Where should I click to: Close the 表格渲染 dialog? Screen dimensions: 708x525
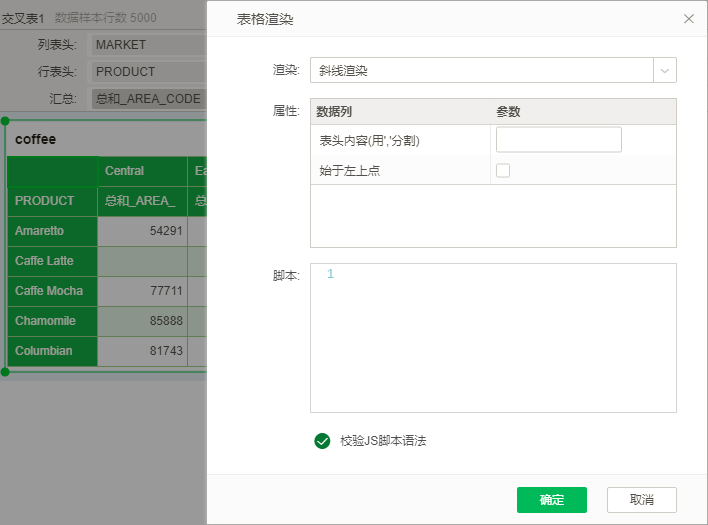coord(688,19)
